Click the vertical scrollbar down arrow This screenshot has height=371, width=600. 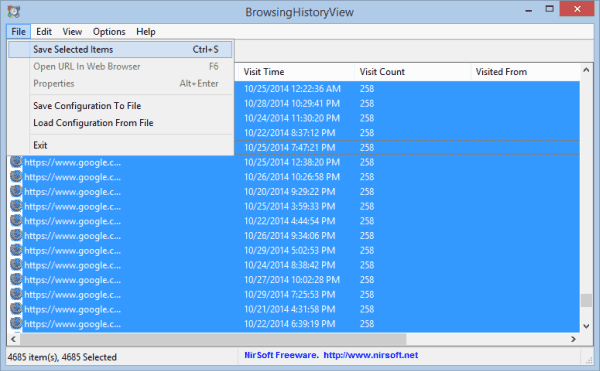pos(586,326)
